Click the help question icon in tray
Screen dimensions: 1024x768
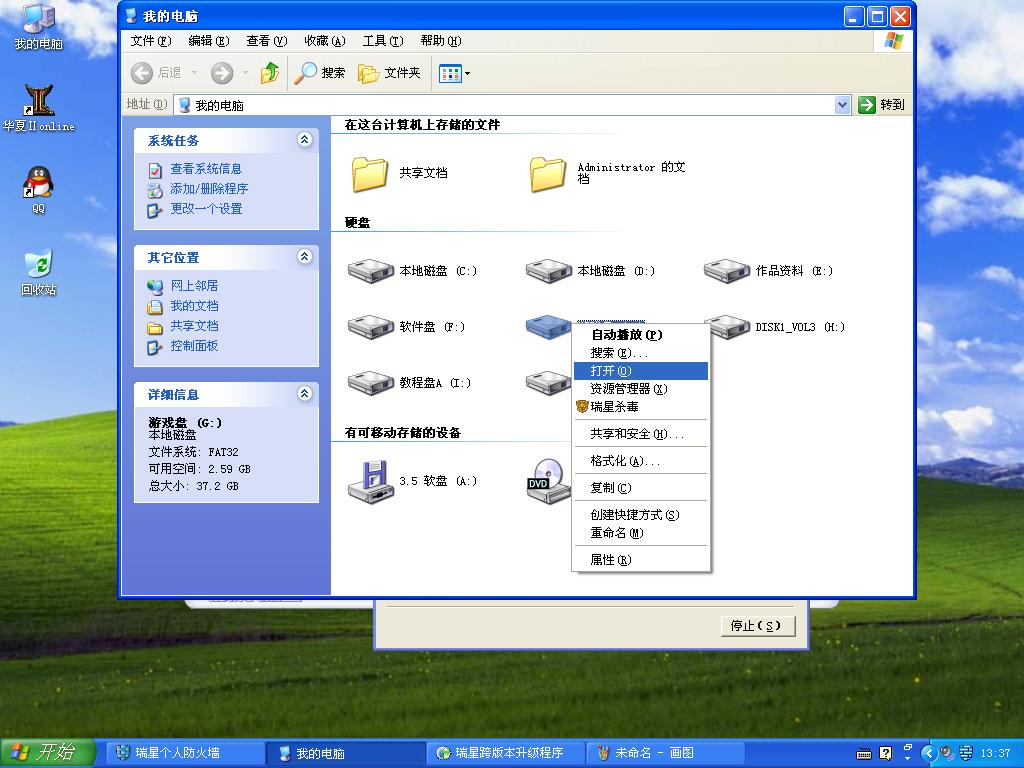[886, 754]
